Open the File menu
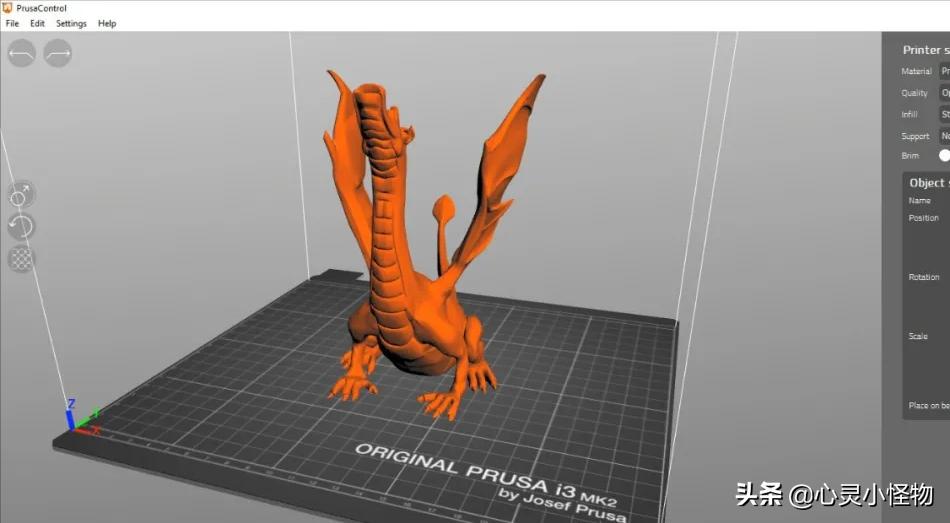 pos(12,24)
